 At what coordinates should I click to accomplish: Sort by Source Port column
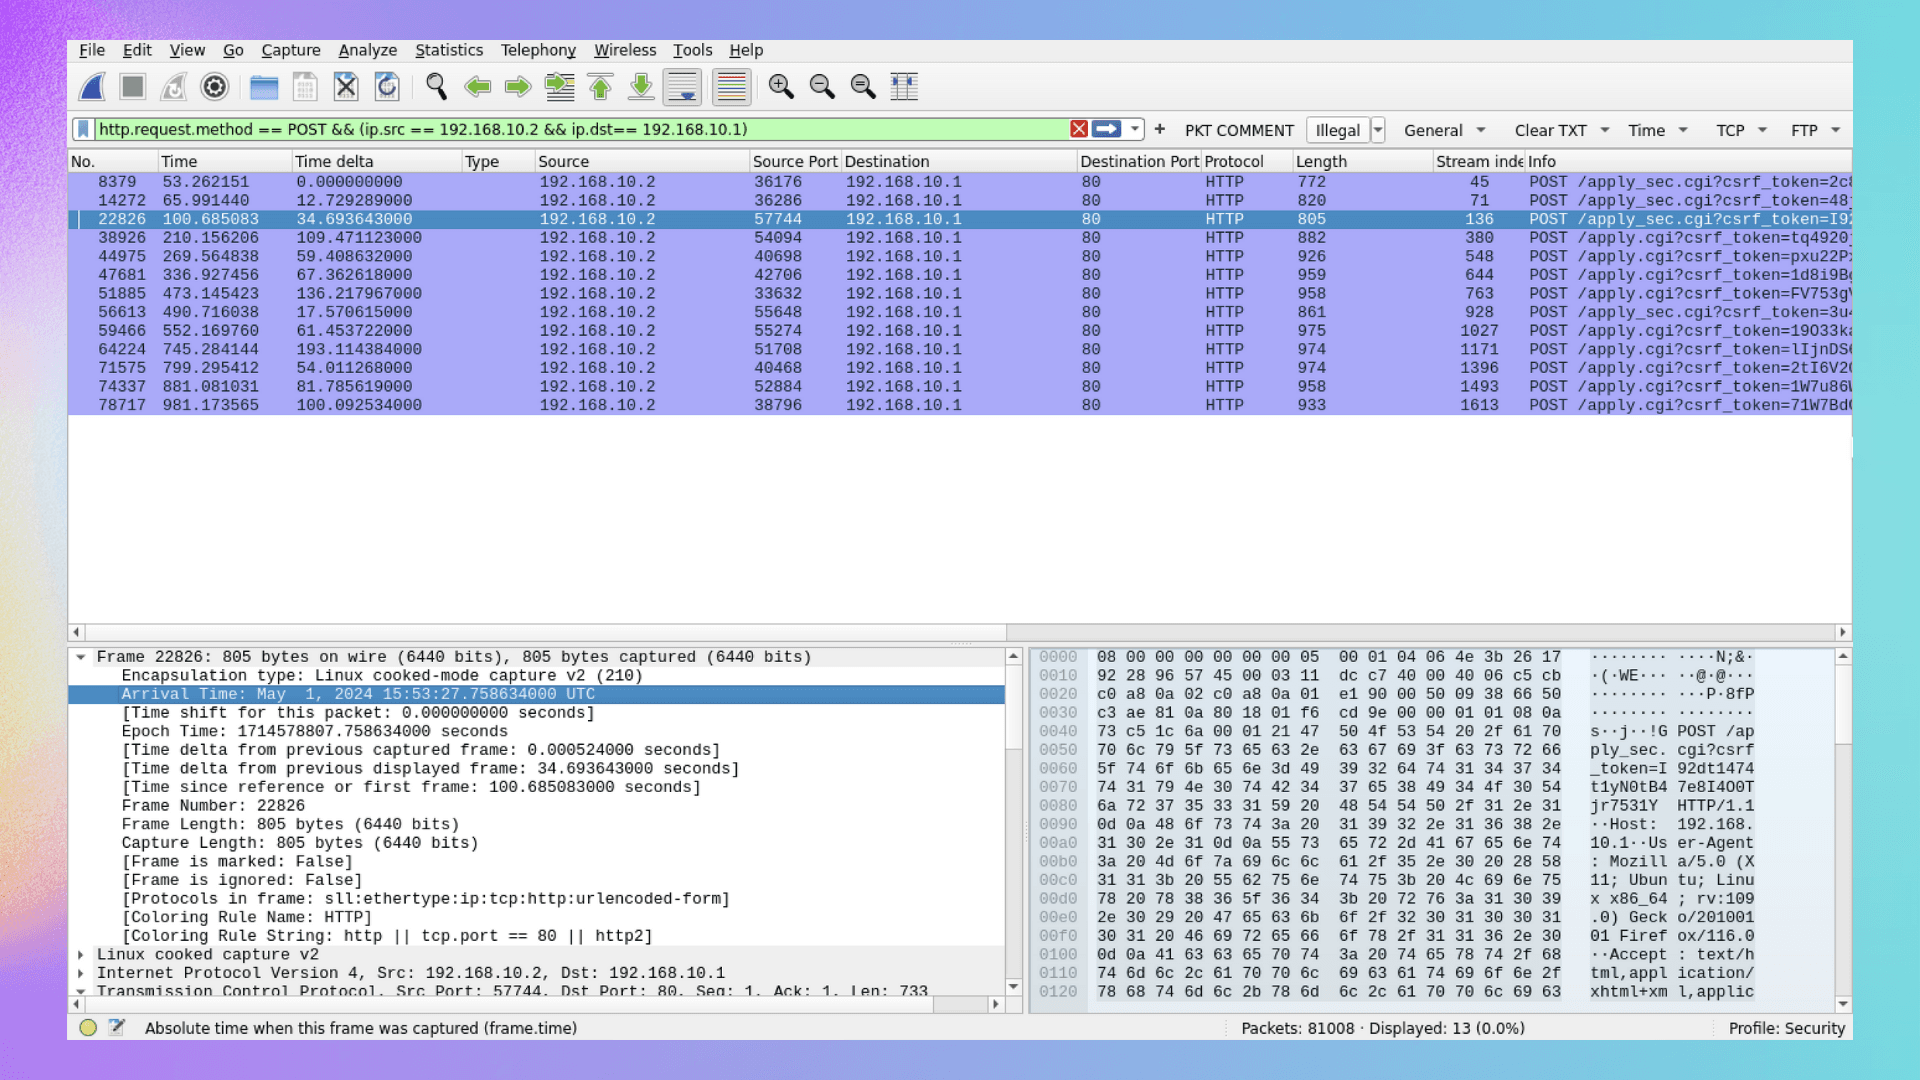[x=795, y=161]
